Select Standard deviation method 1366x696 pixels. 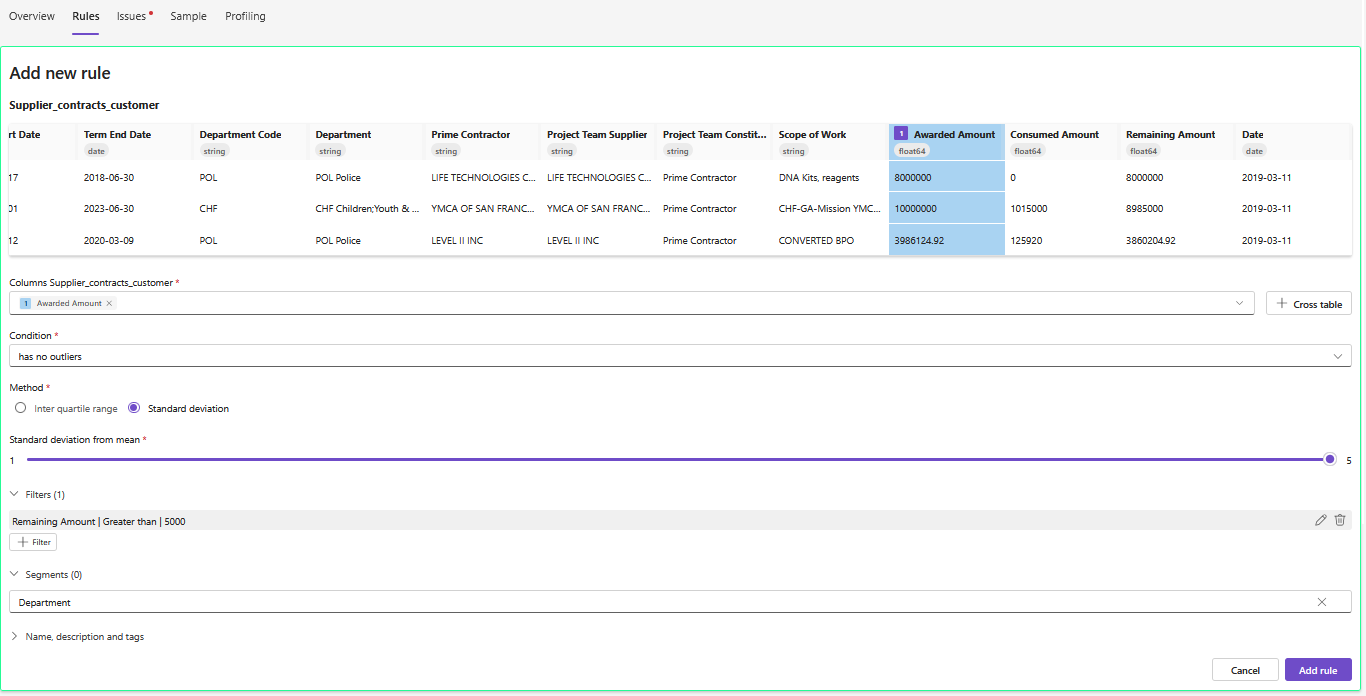(134, 408)
